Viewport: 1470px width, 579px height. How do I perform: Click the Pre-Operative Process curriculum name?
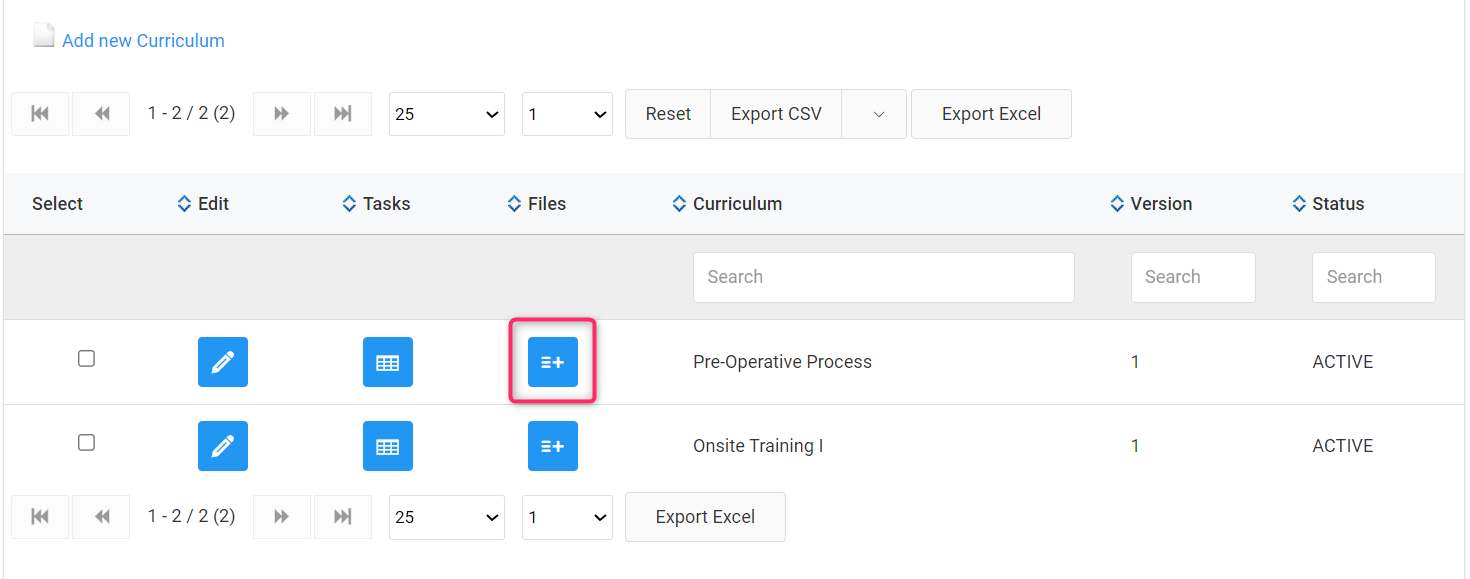pyautogui.click(x=782, y=362)
